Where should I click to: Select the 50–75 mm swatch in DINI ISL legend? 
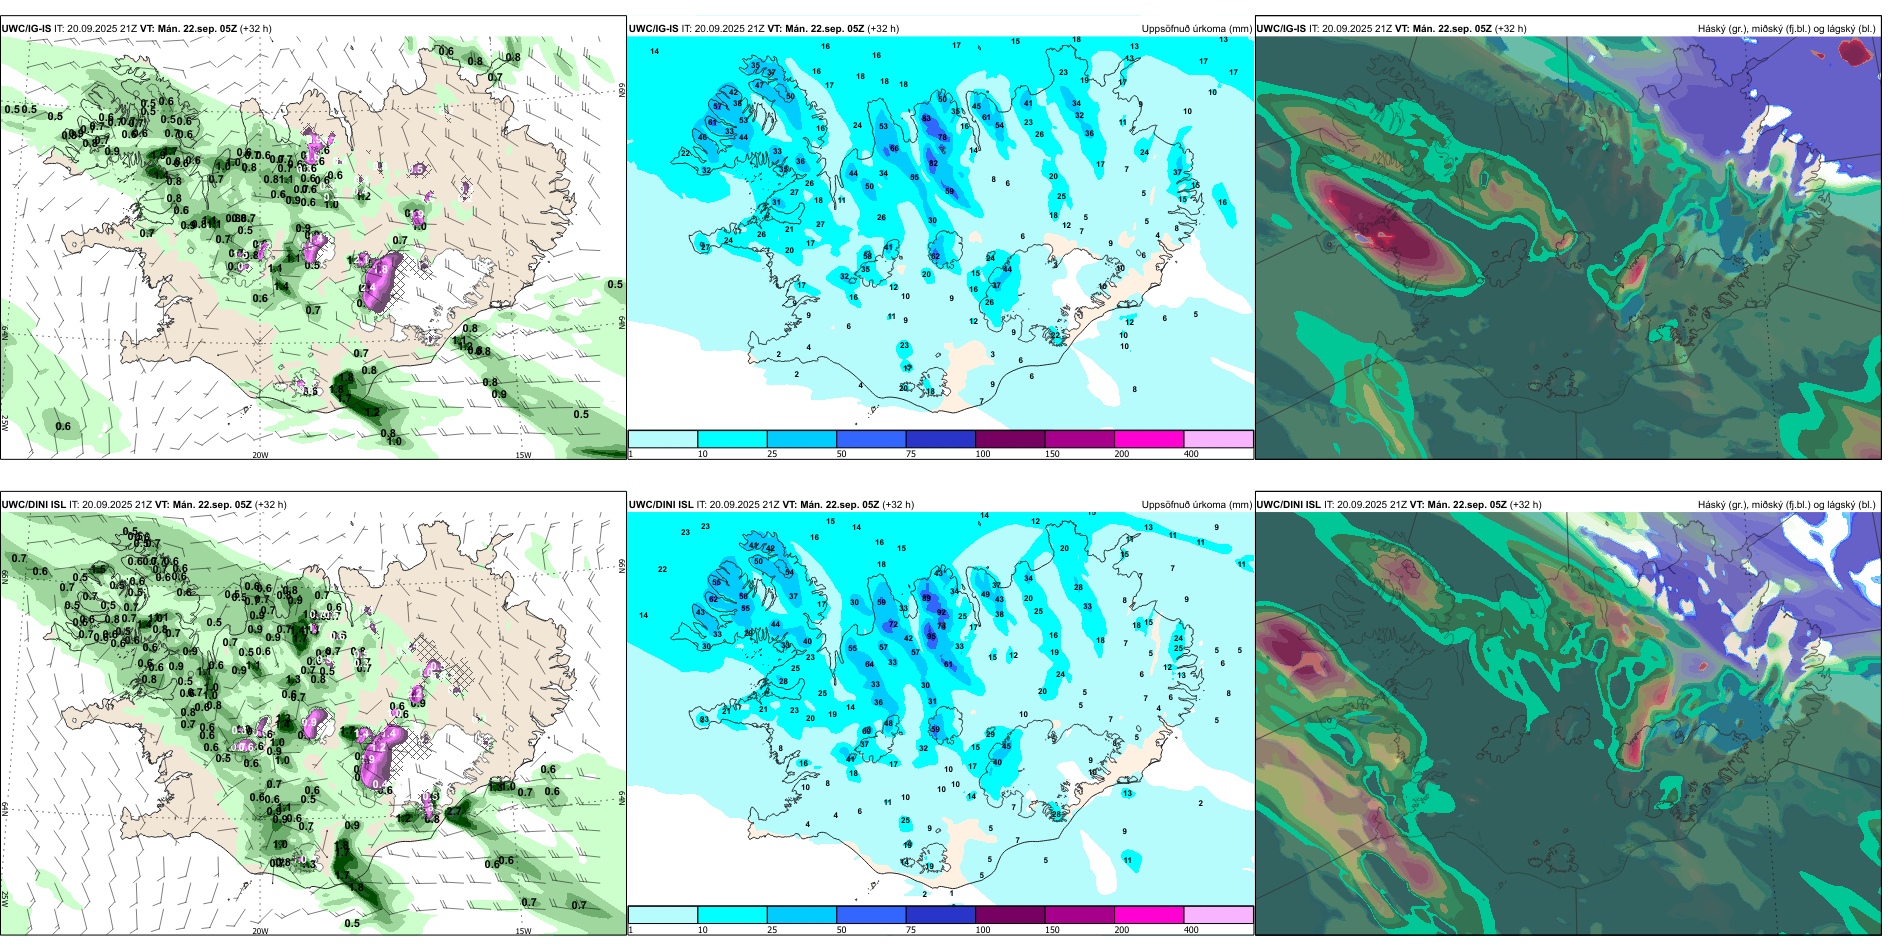[x=871, y=915]
